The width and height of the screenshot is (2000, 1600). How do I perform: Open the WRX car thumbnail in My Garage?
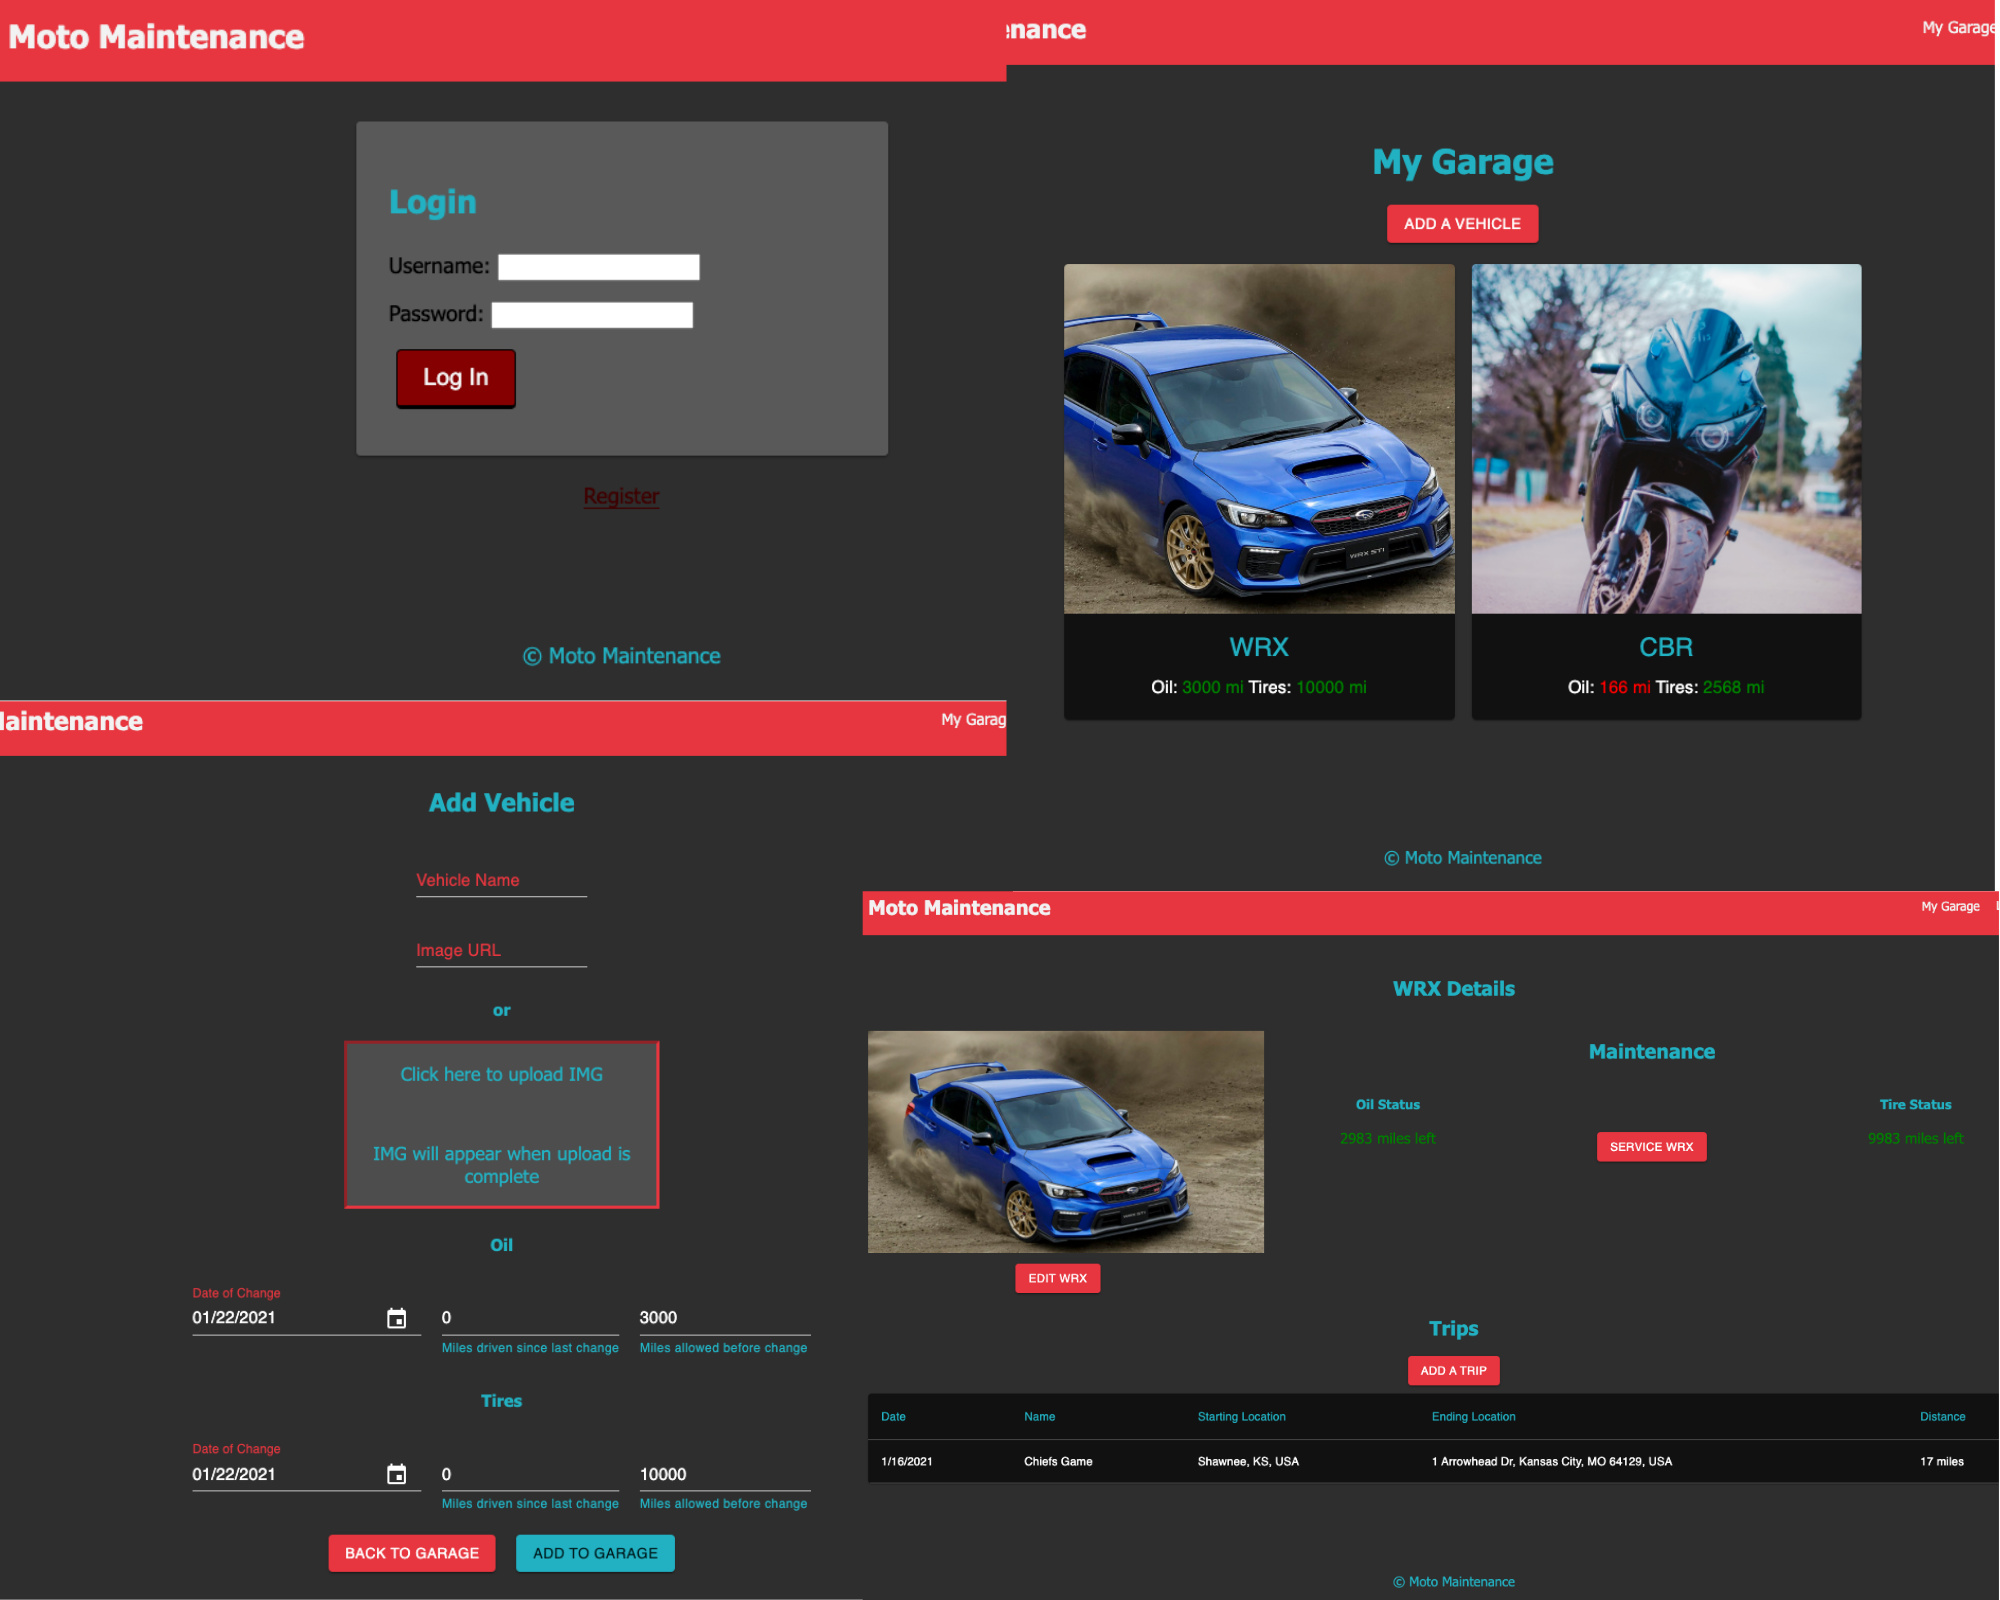click(x=1259, y=439)
